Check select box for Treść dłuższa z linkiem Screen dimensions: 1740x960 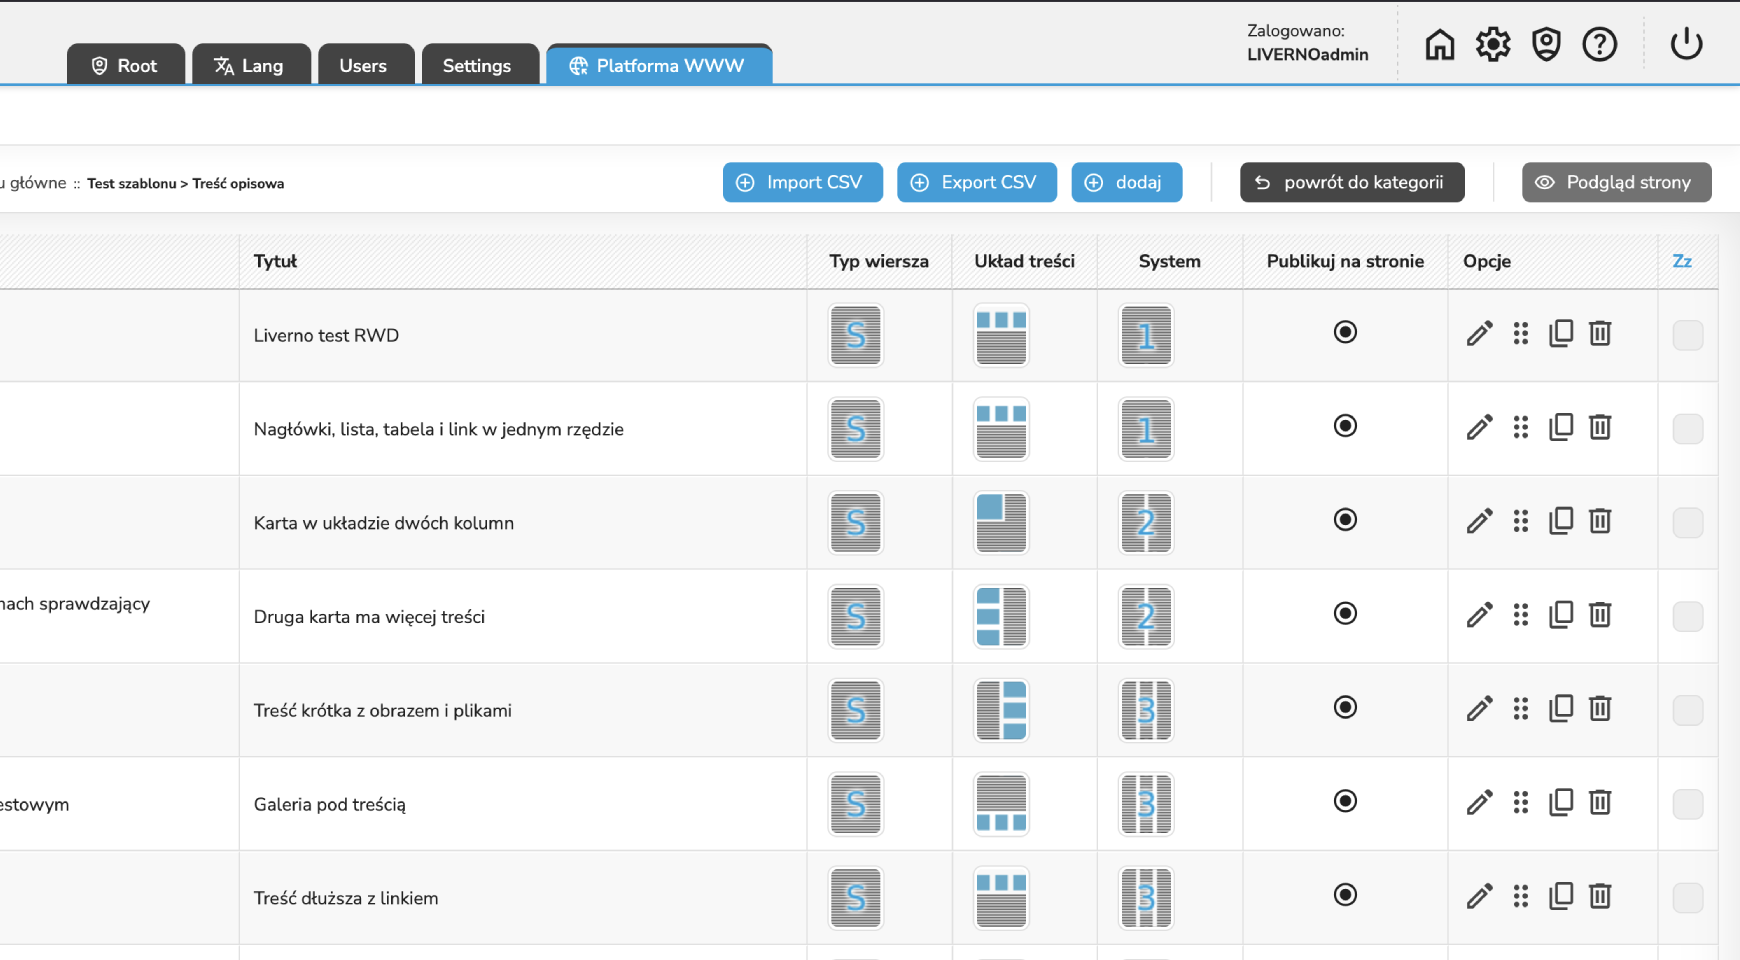click(1688, 898)
